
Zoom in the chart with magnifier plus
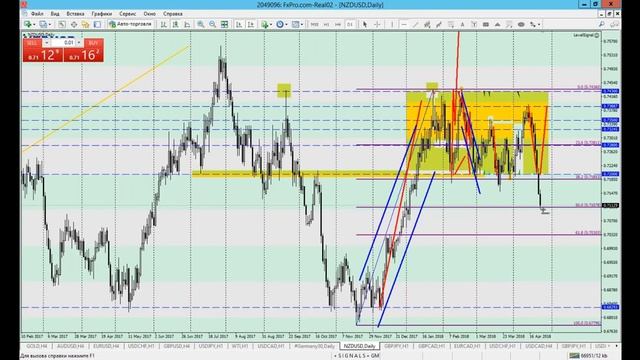[201, 24]
